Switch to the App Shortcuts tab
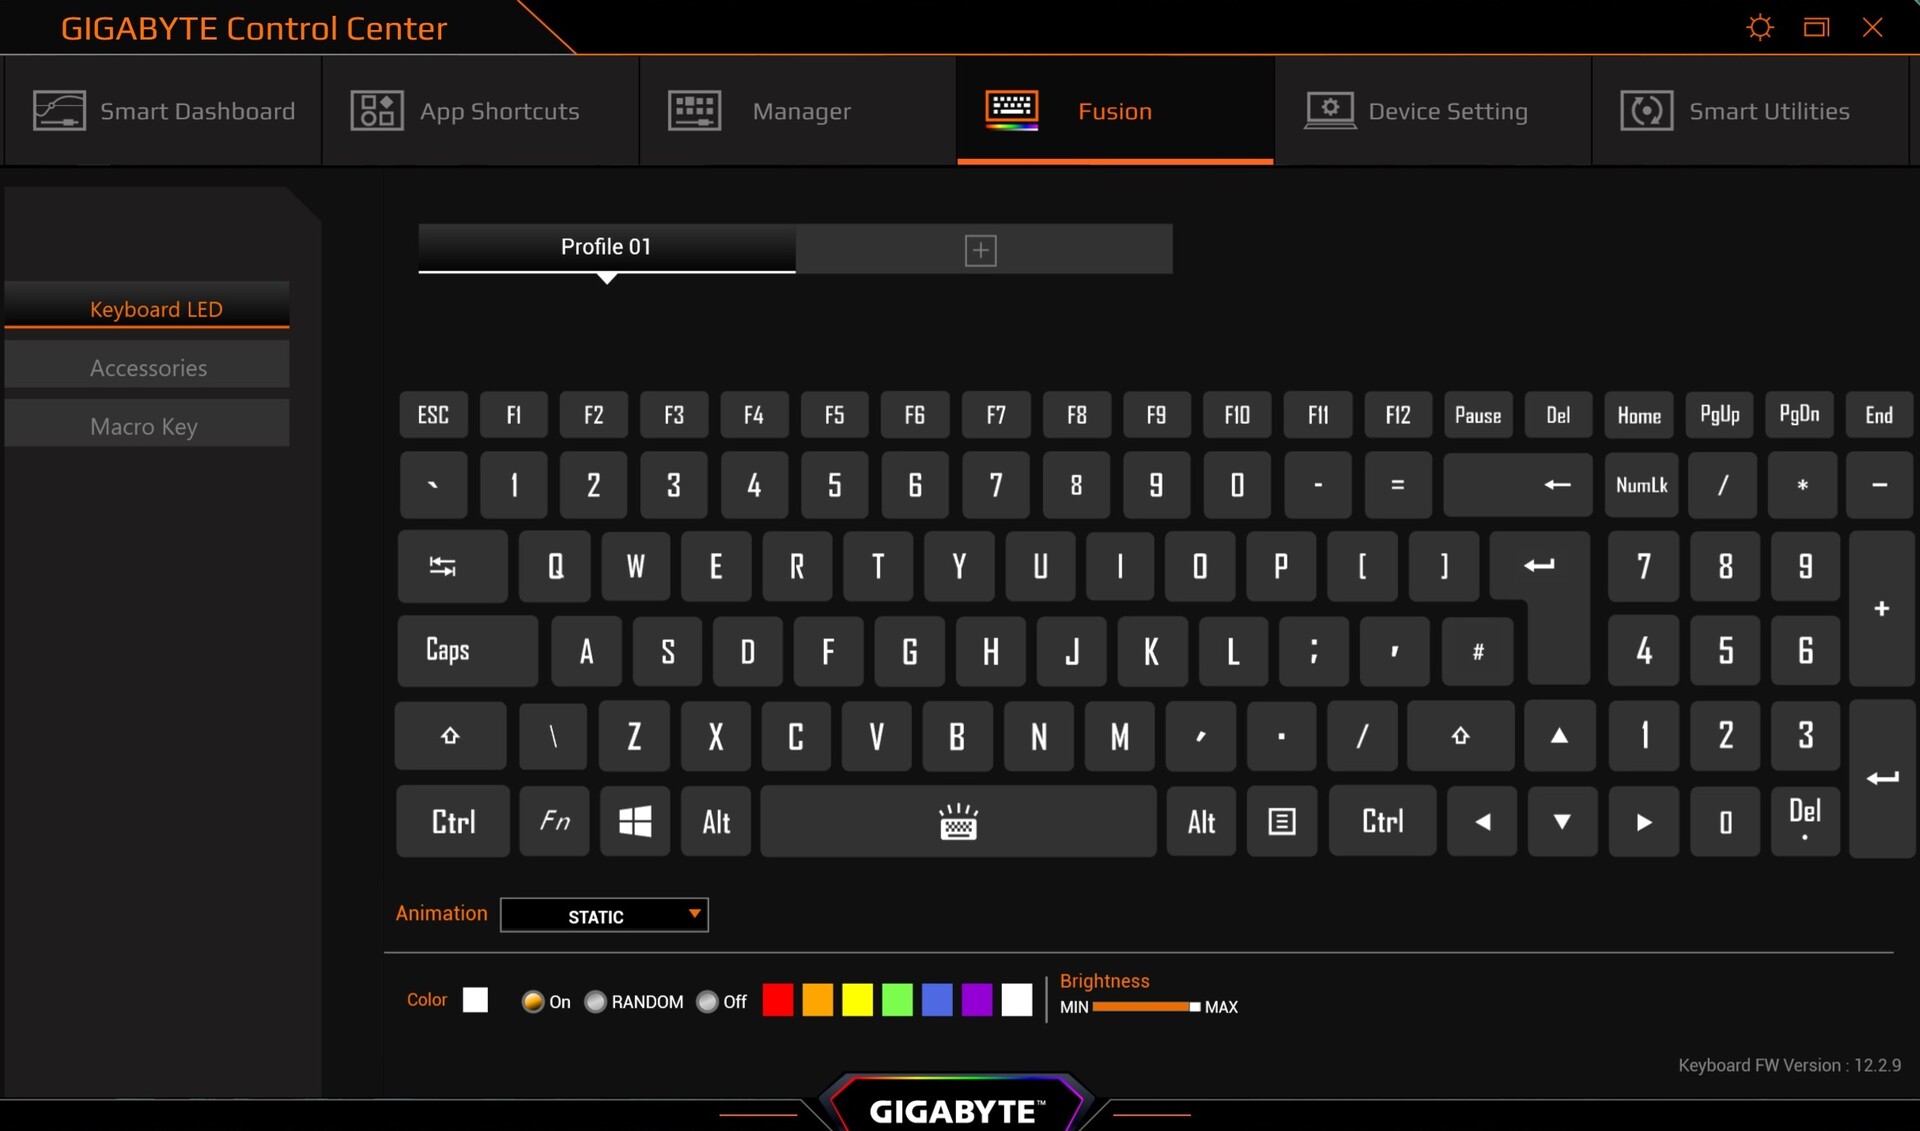 point(481,111)
